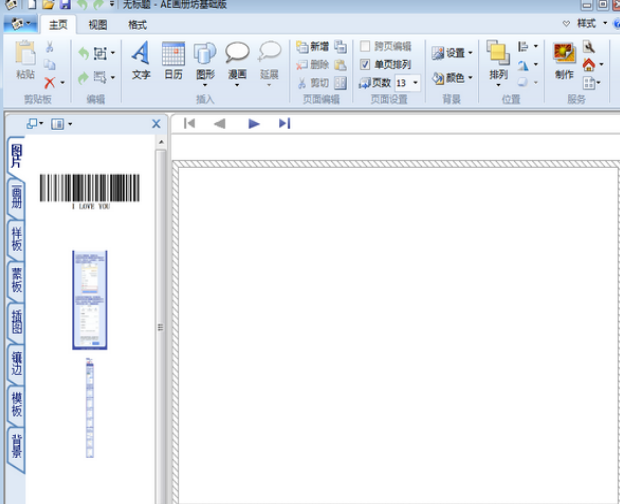Select the 漫画 speech bubble tool

coord(237,59)
